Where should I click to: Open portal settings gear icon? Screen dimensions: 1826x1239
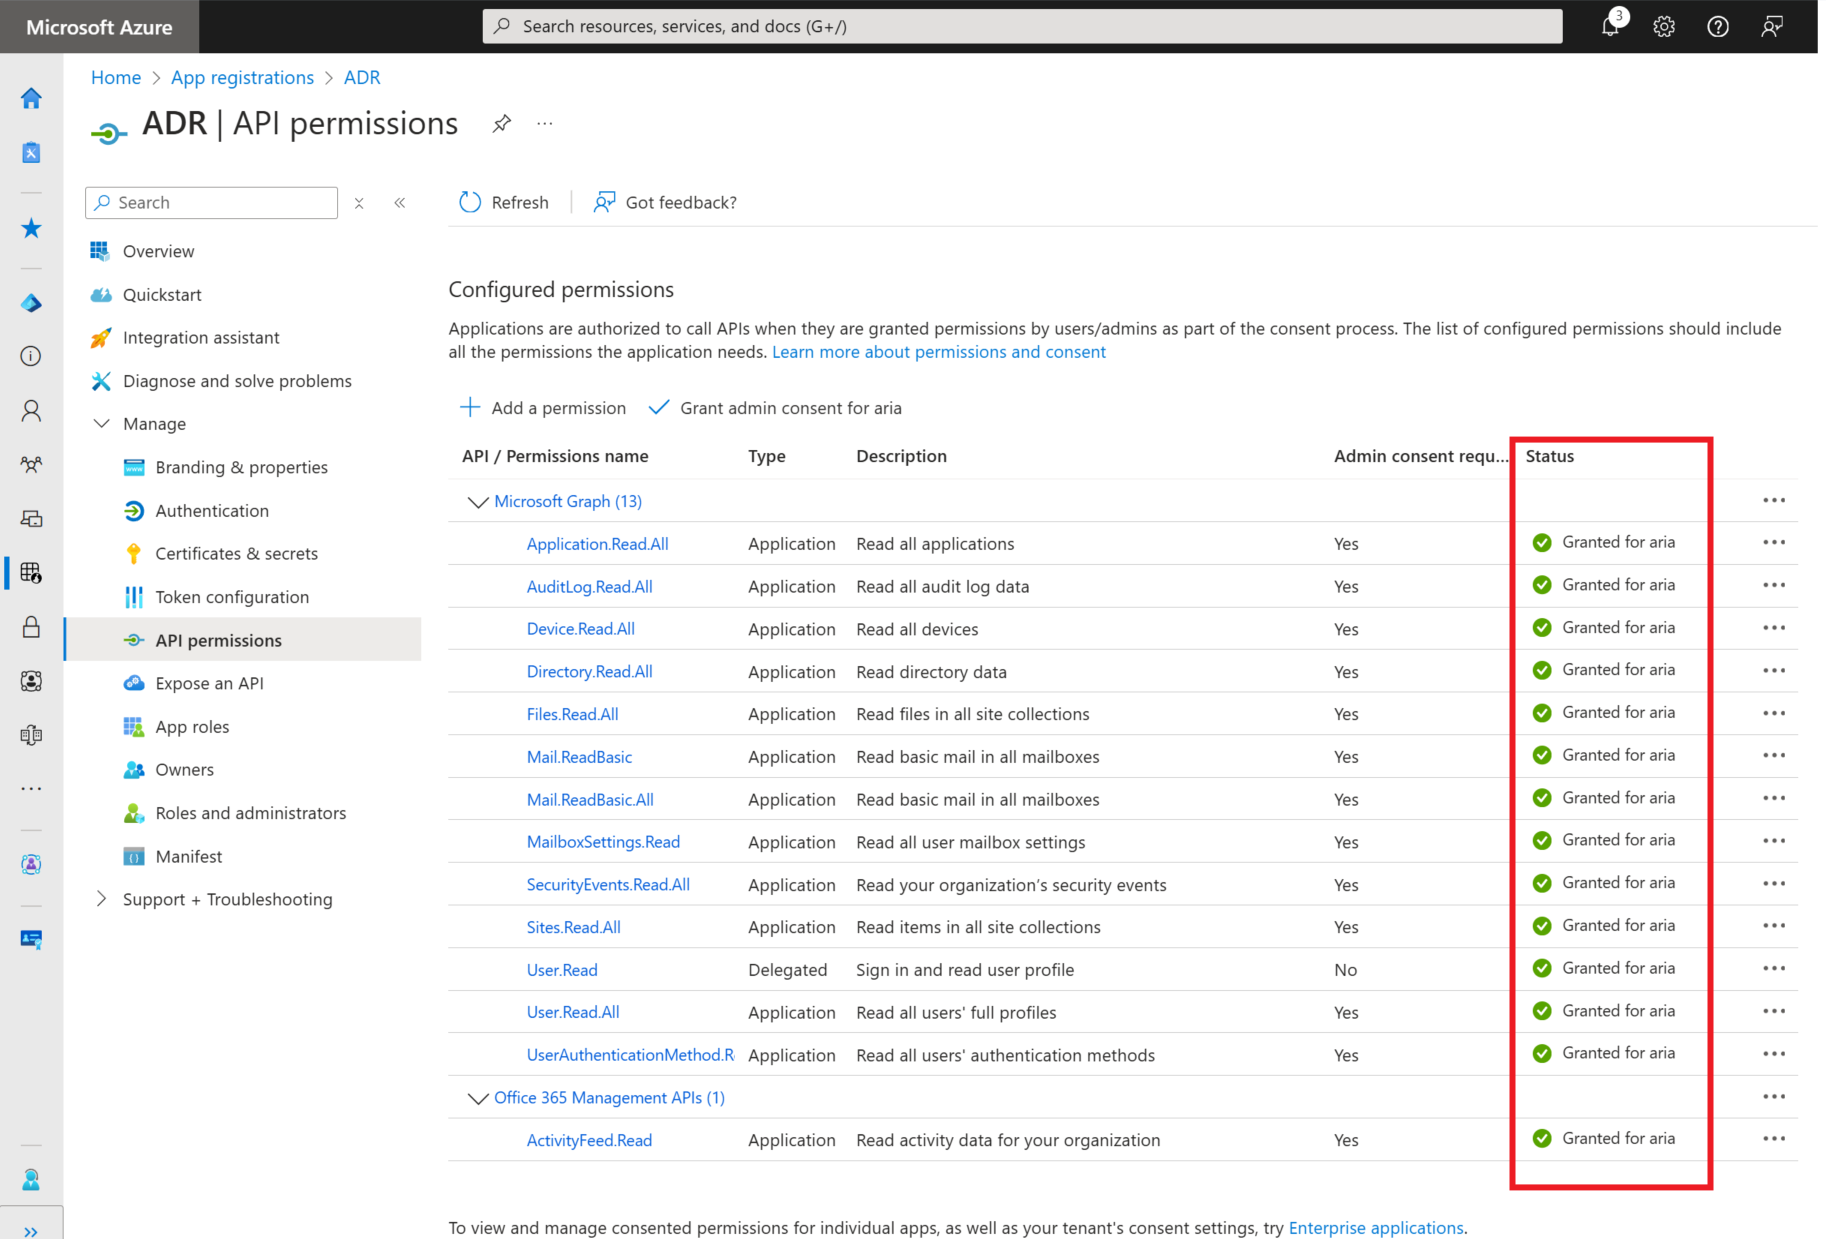click(1664, 27)
